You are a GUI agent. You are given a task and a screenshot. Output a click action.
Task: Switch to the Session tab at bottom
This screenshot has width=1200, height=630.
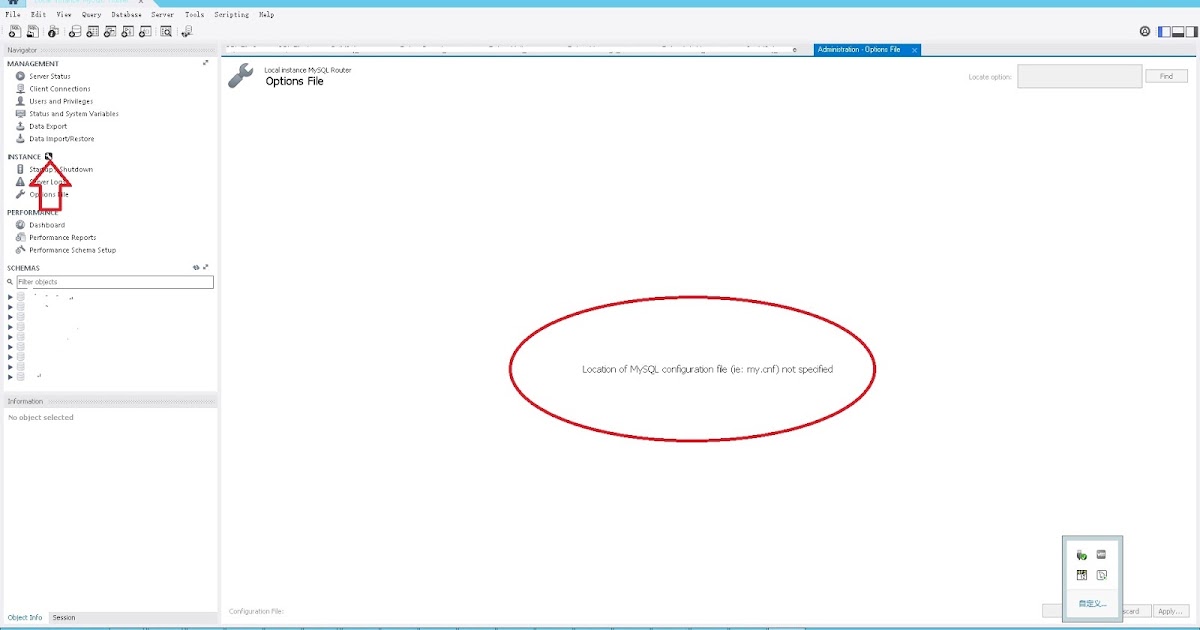[x=63, y=617]
